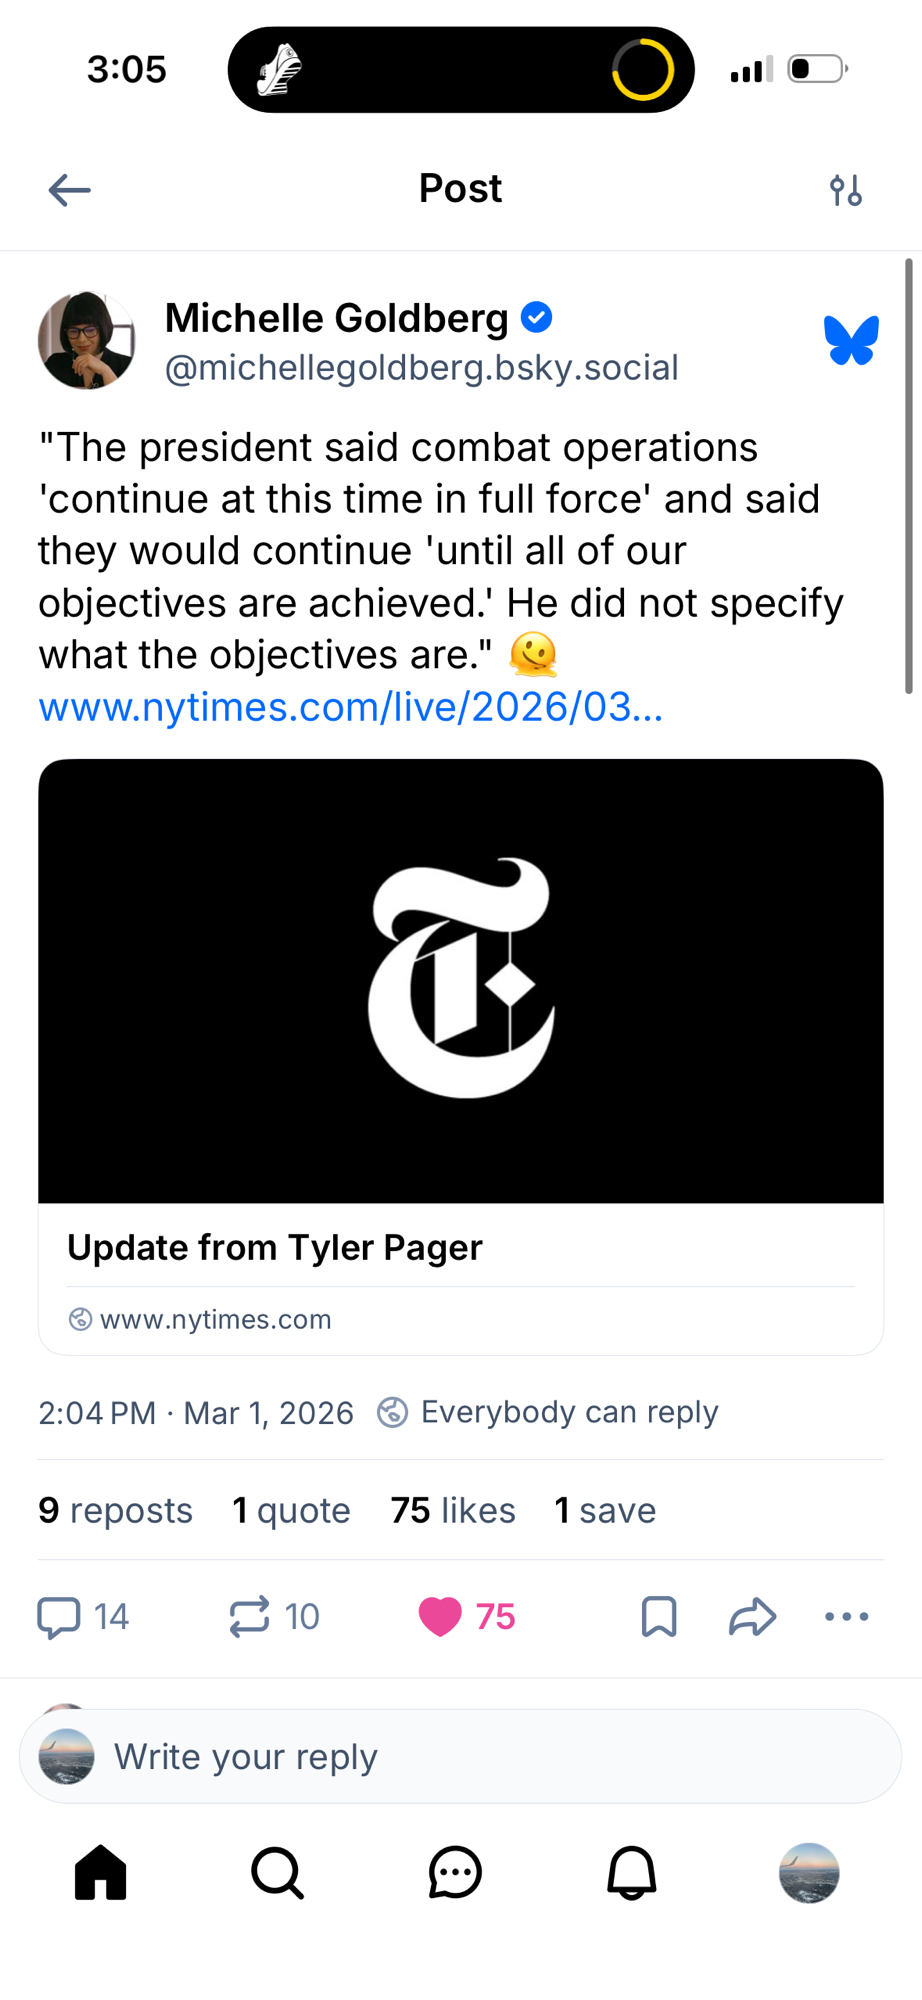
Task: View the 9 reposts list
Action: click(115, 1510)
